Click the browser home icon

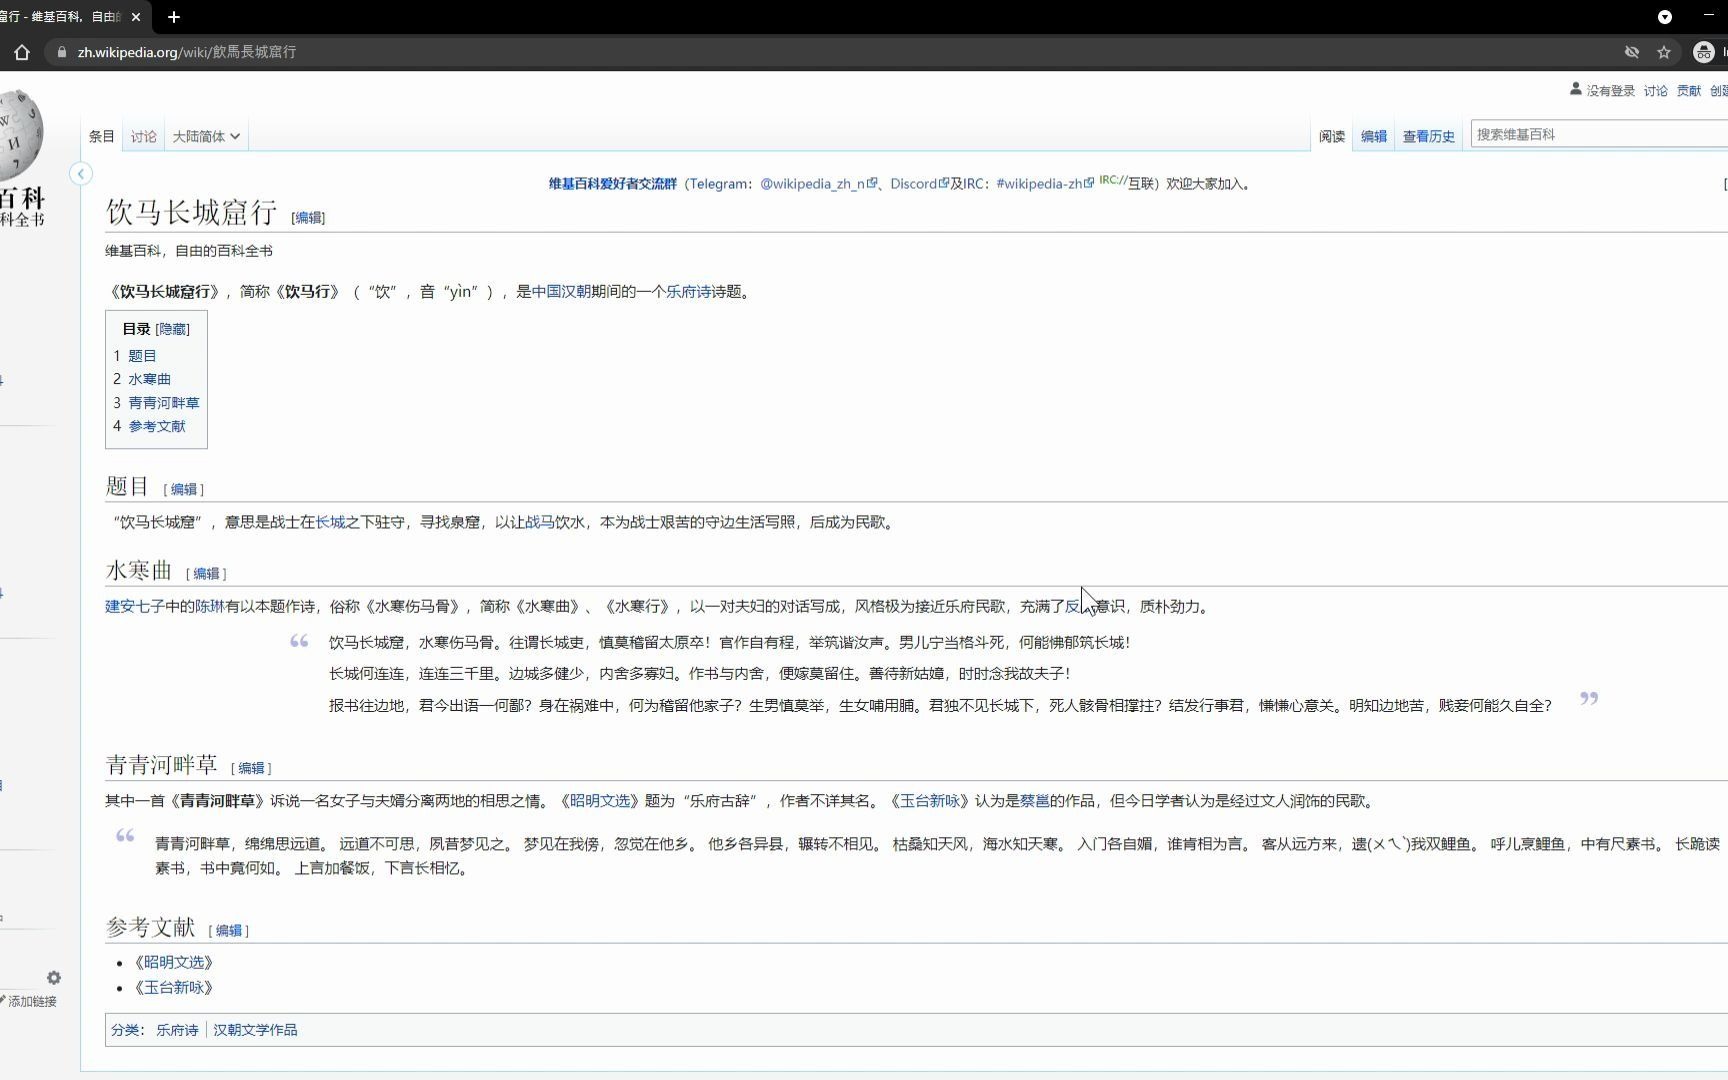(22, 52)
